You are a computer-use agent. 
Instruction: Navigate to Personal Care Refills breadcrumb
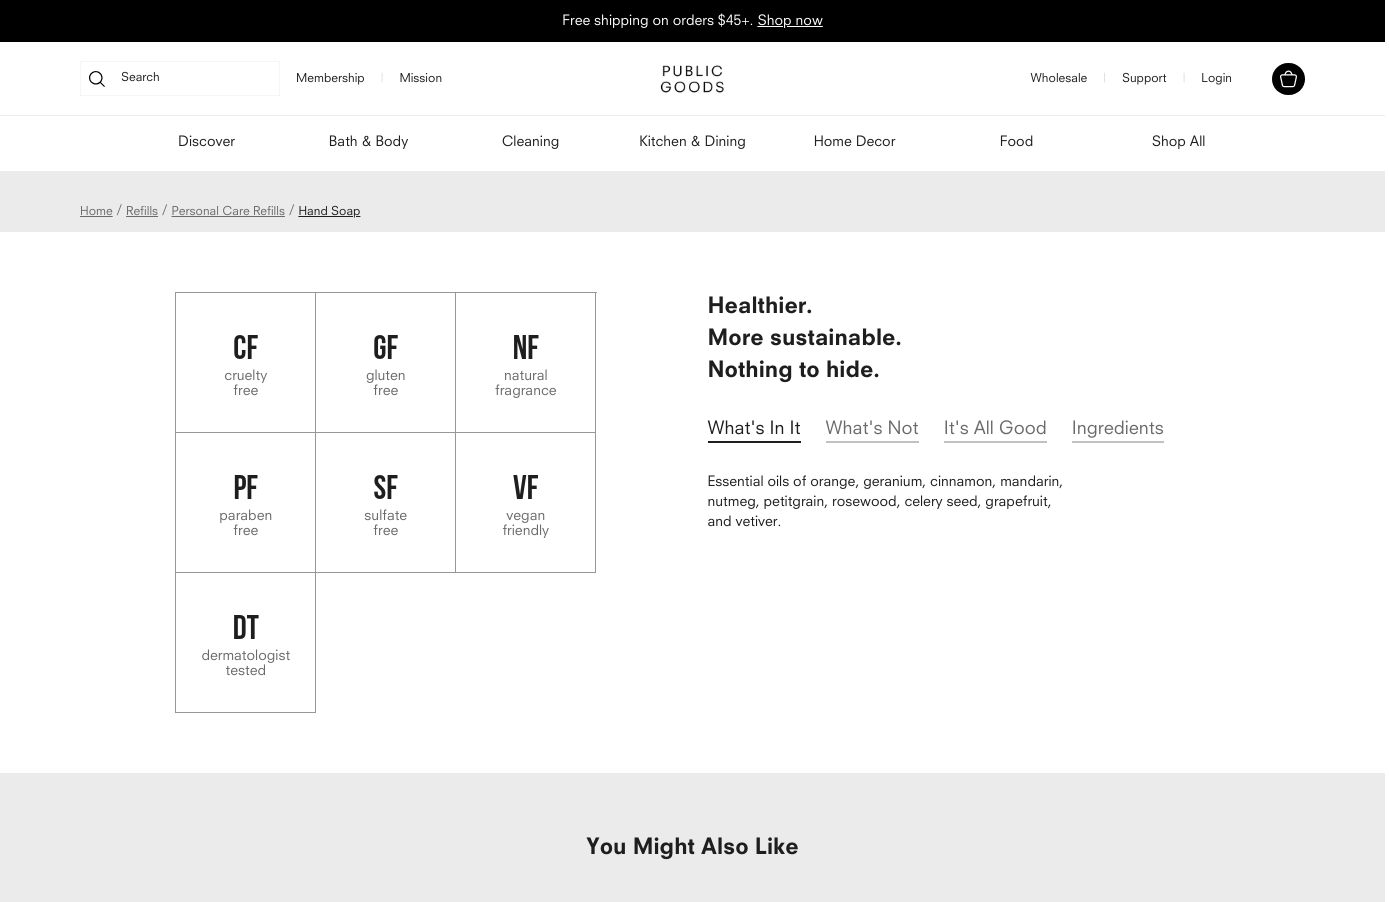pos(228,211)
